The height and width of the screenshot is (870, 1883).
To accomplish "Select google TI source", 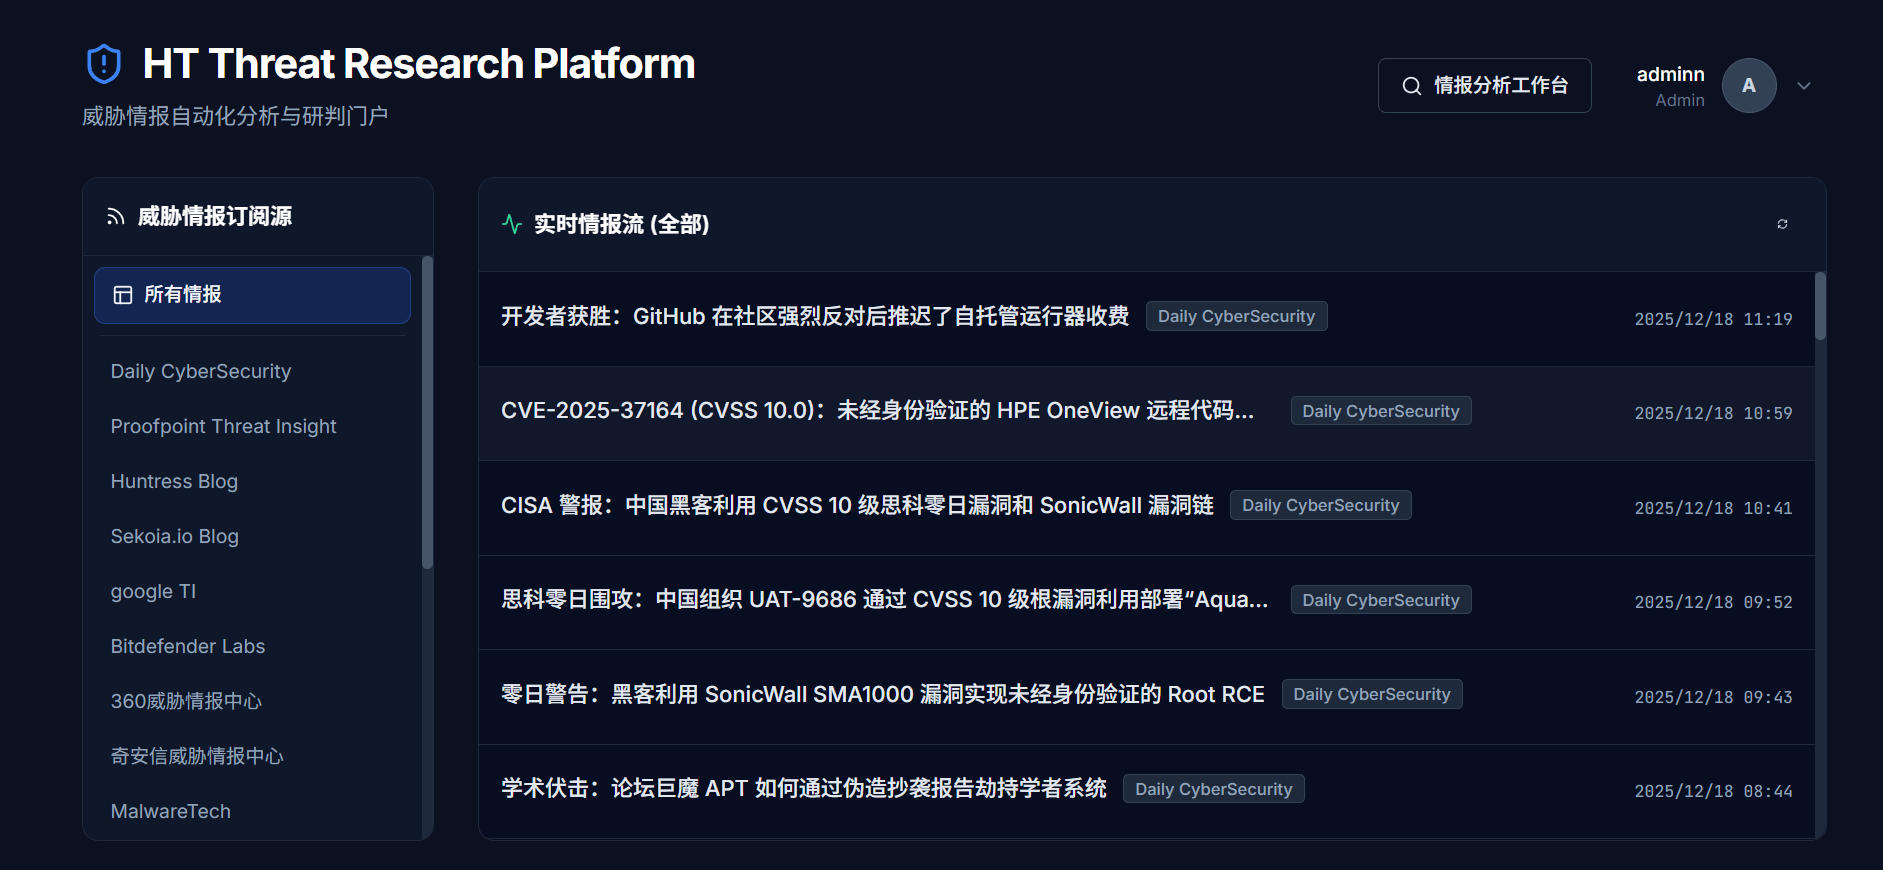I will click(153, 591).
